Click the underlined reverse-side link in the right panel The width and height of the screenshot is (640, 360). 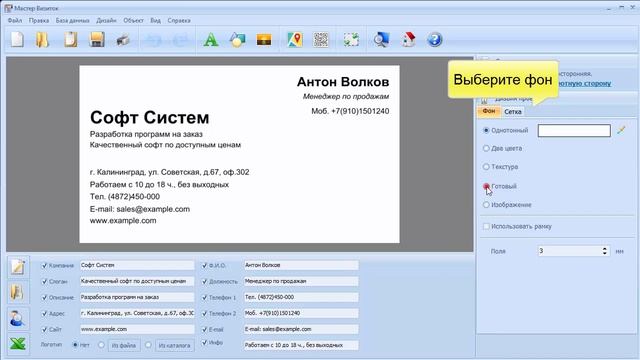point(584,83)
